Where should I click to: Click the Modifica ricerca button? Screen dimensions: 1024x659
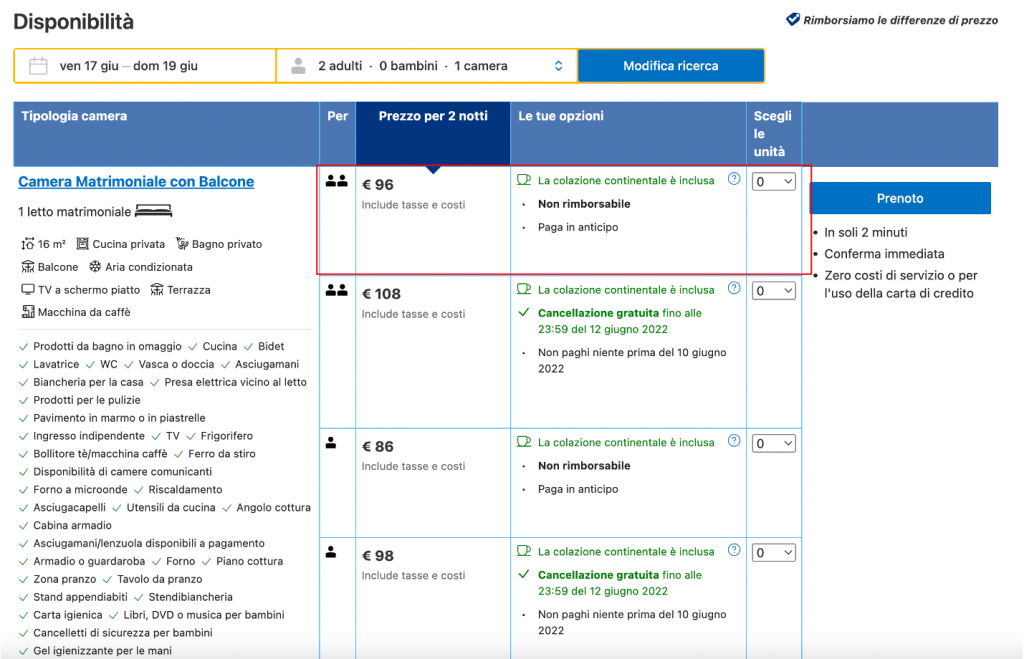[670, 66]
